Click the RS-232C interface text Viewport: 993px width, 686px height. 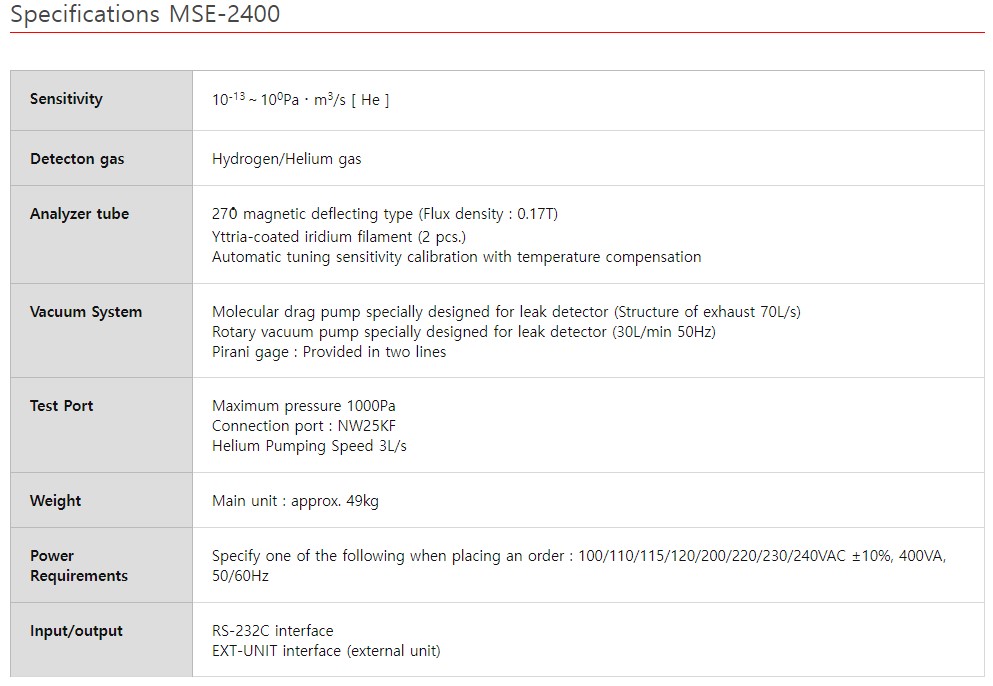[x=272, y=631]
